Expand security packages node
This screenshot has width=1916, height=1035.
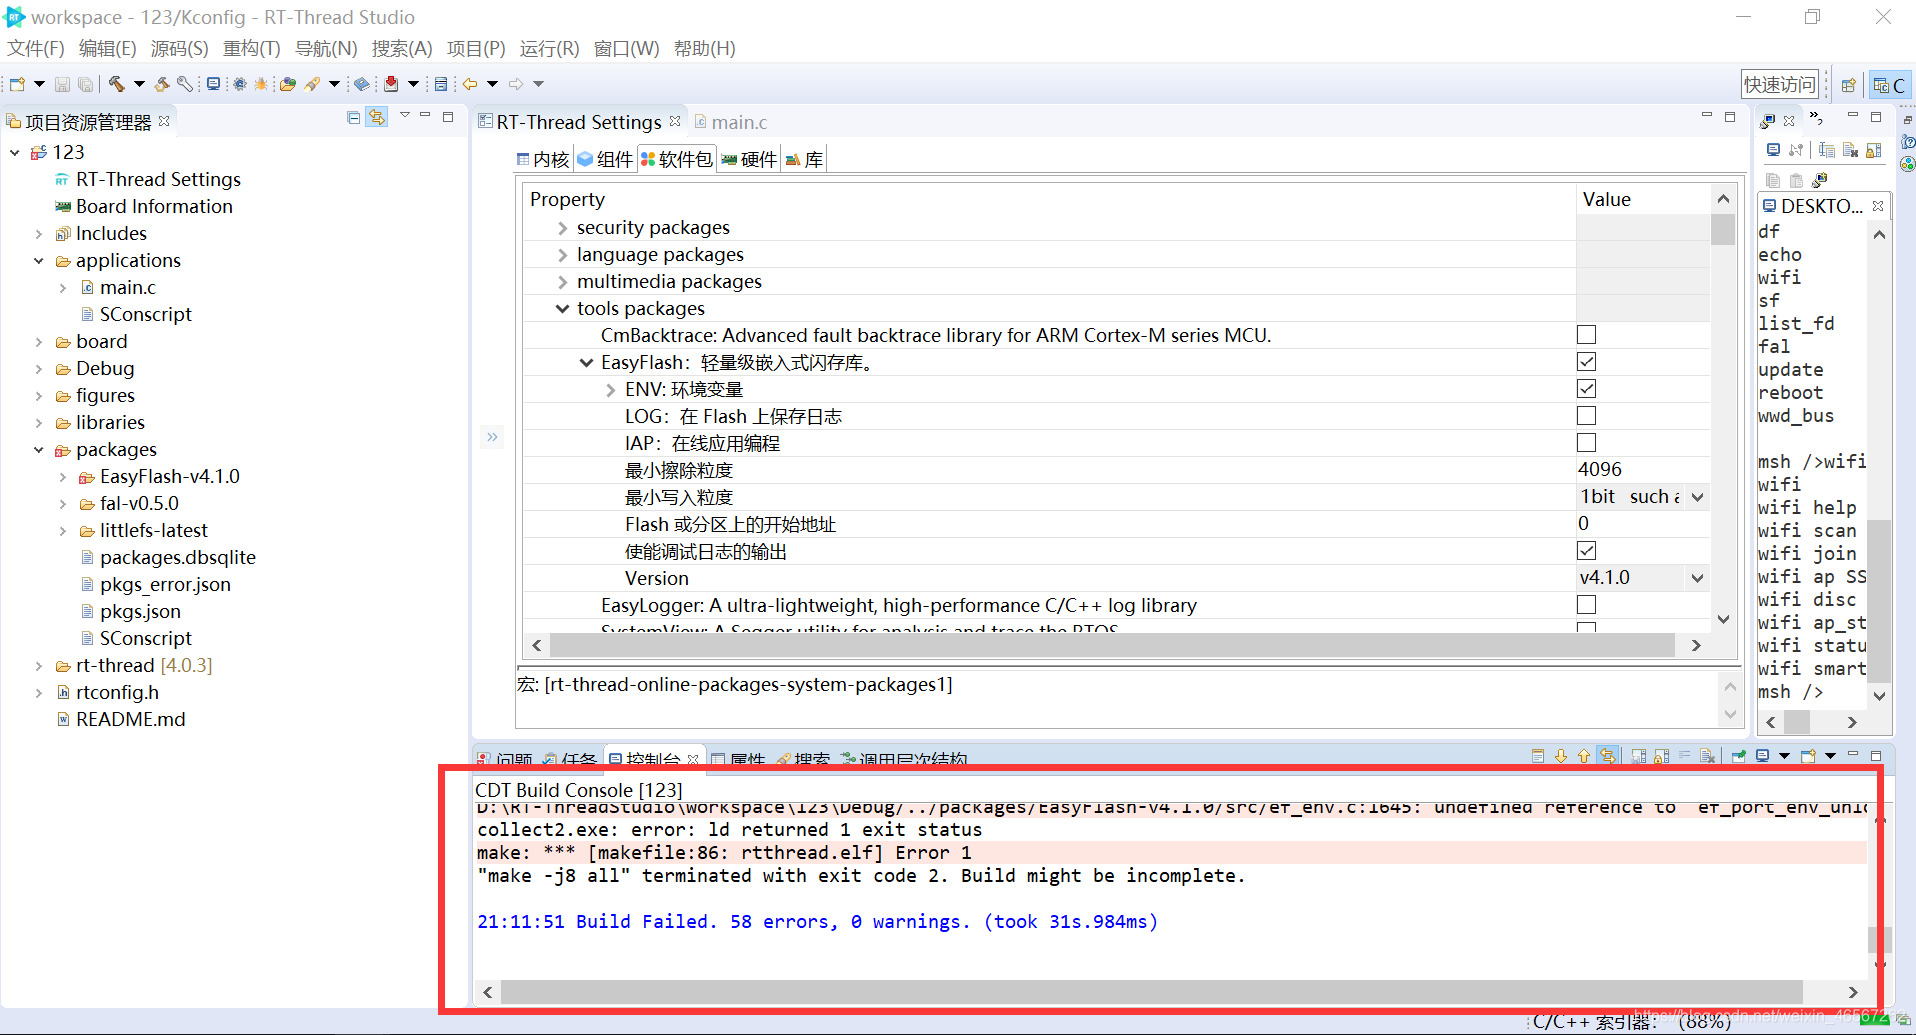tap(562, 228)
